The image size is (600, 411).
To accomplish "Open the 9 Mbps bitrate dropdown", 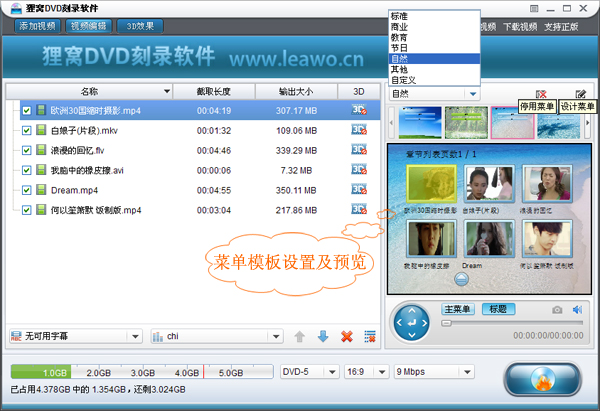I will [x=434, y=372].
